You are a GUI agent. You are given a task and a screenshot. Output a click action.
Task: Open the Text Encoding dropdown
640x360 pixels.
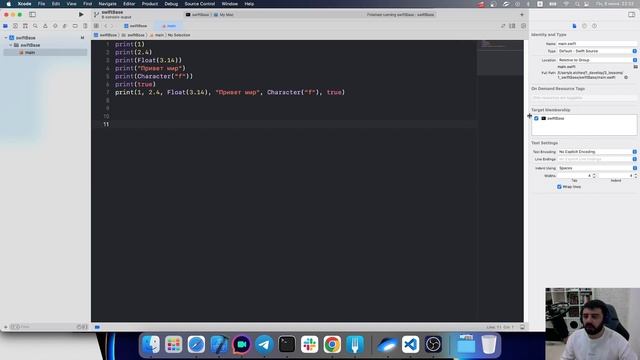pos(597,151)
